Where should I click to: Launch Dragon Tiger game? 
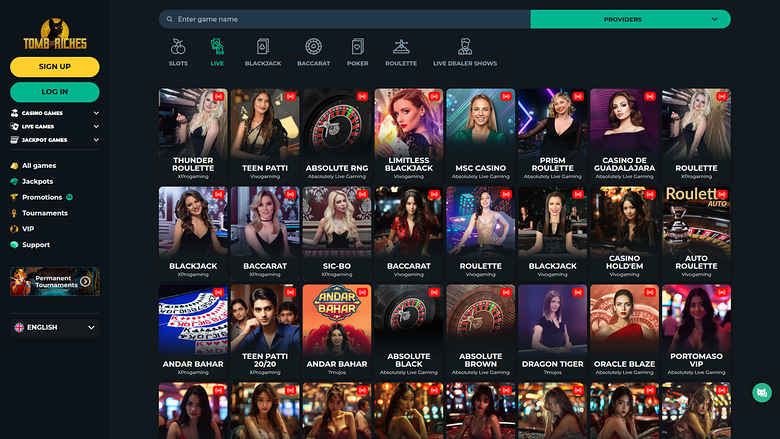(552, 331)
